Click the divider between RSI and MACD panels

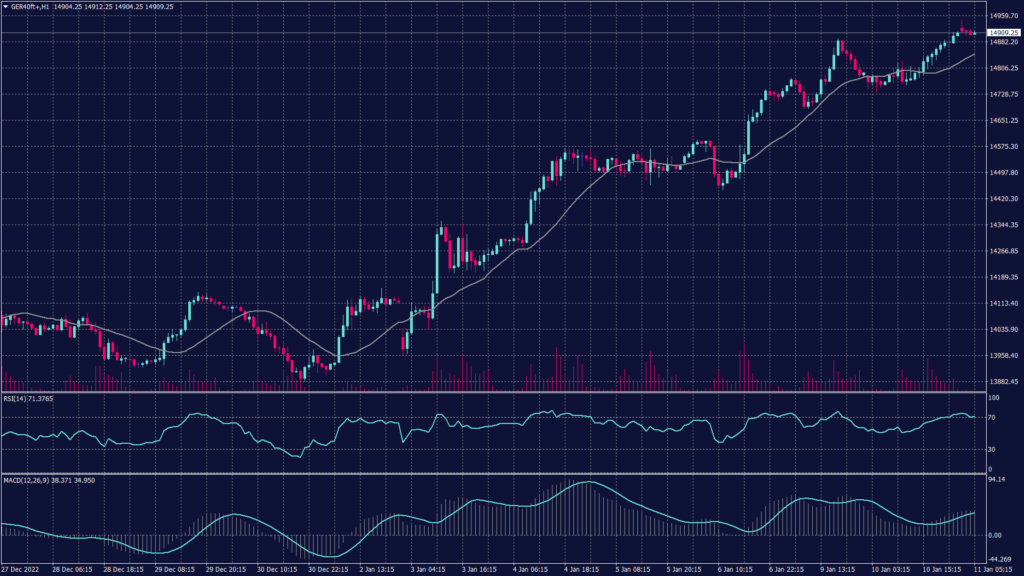(x=490, y=474)
